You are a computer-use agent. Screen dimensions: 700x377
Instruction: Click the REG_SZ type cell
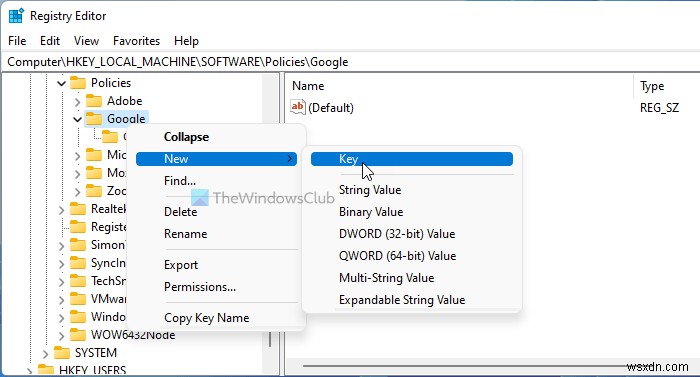[659, 108]
